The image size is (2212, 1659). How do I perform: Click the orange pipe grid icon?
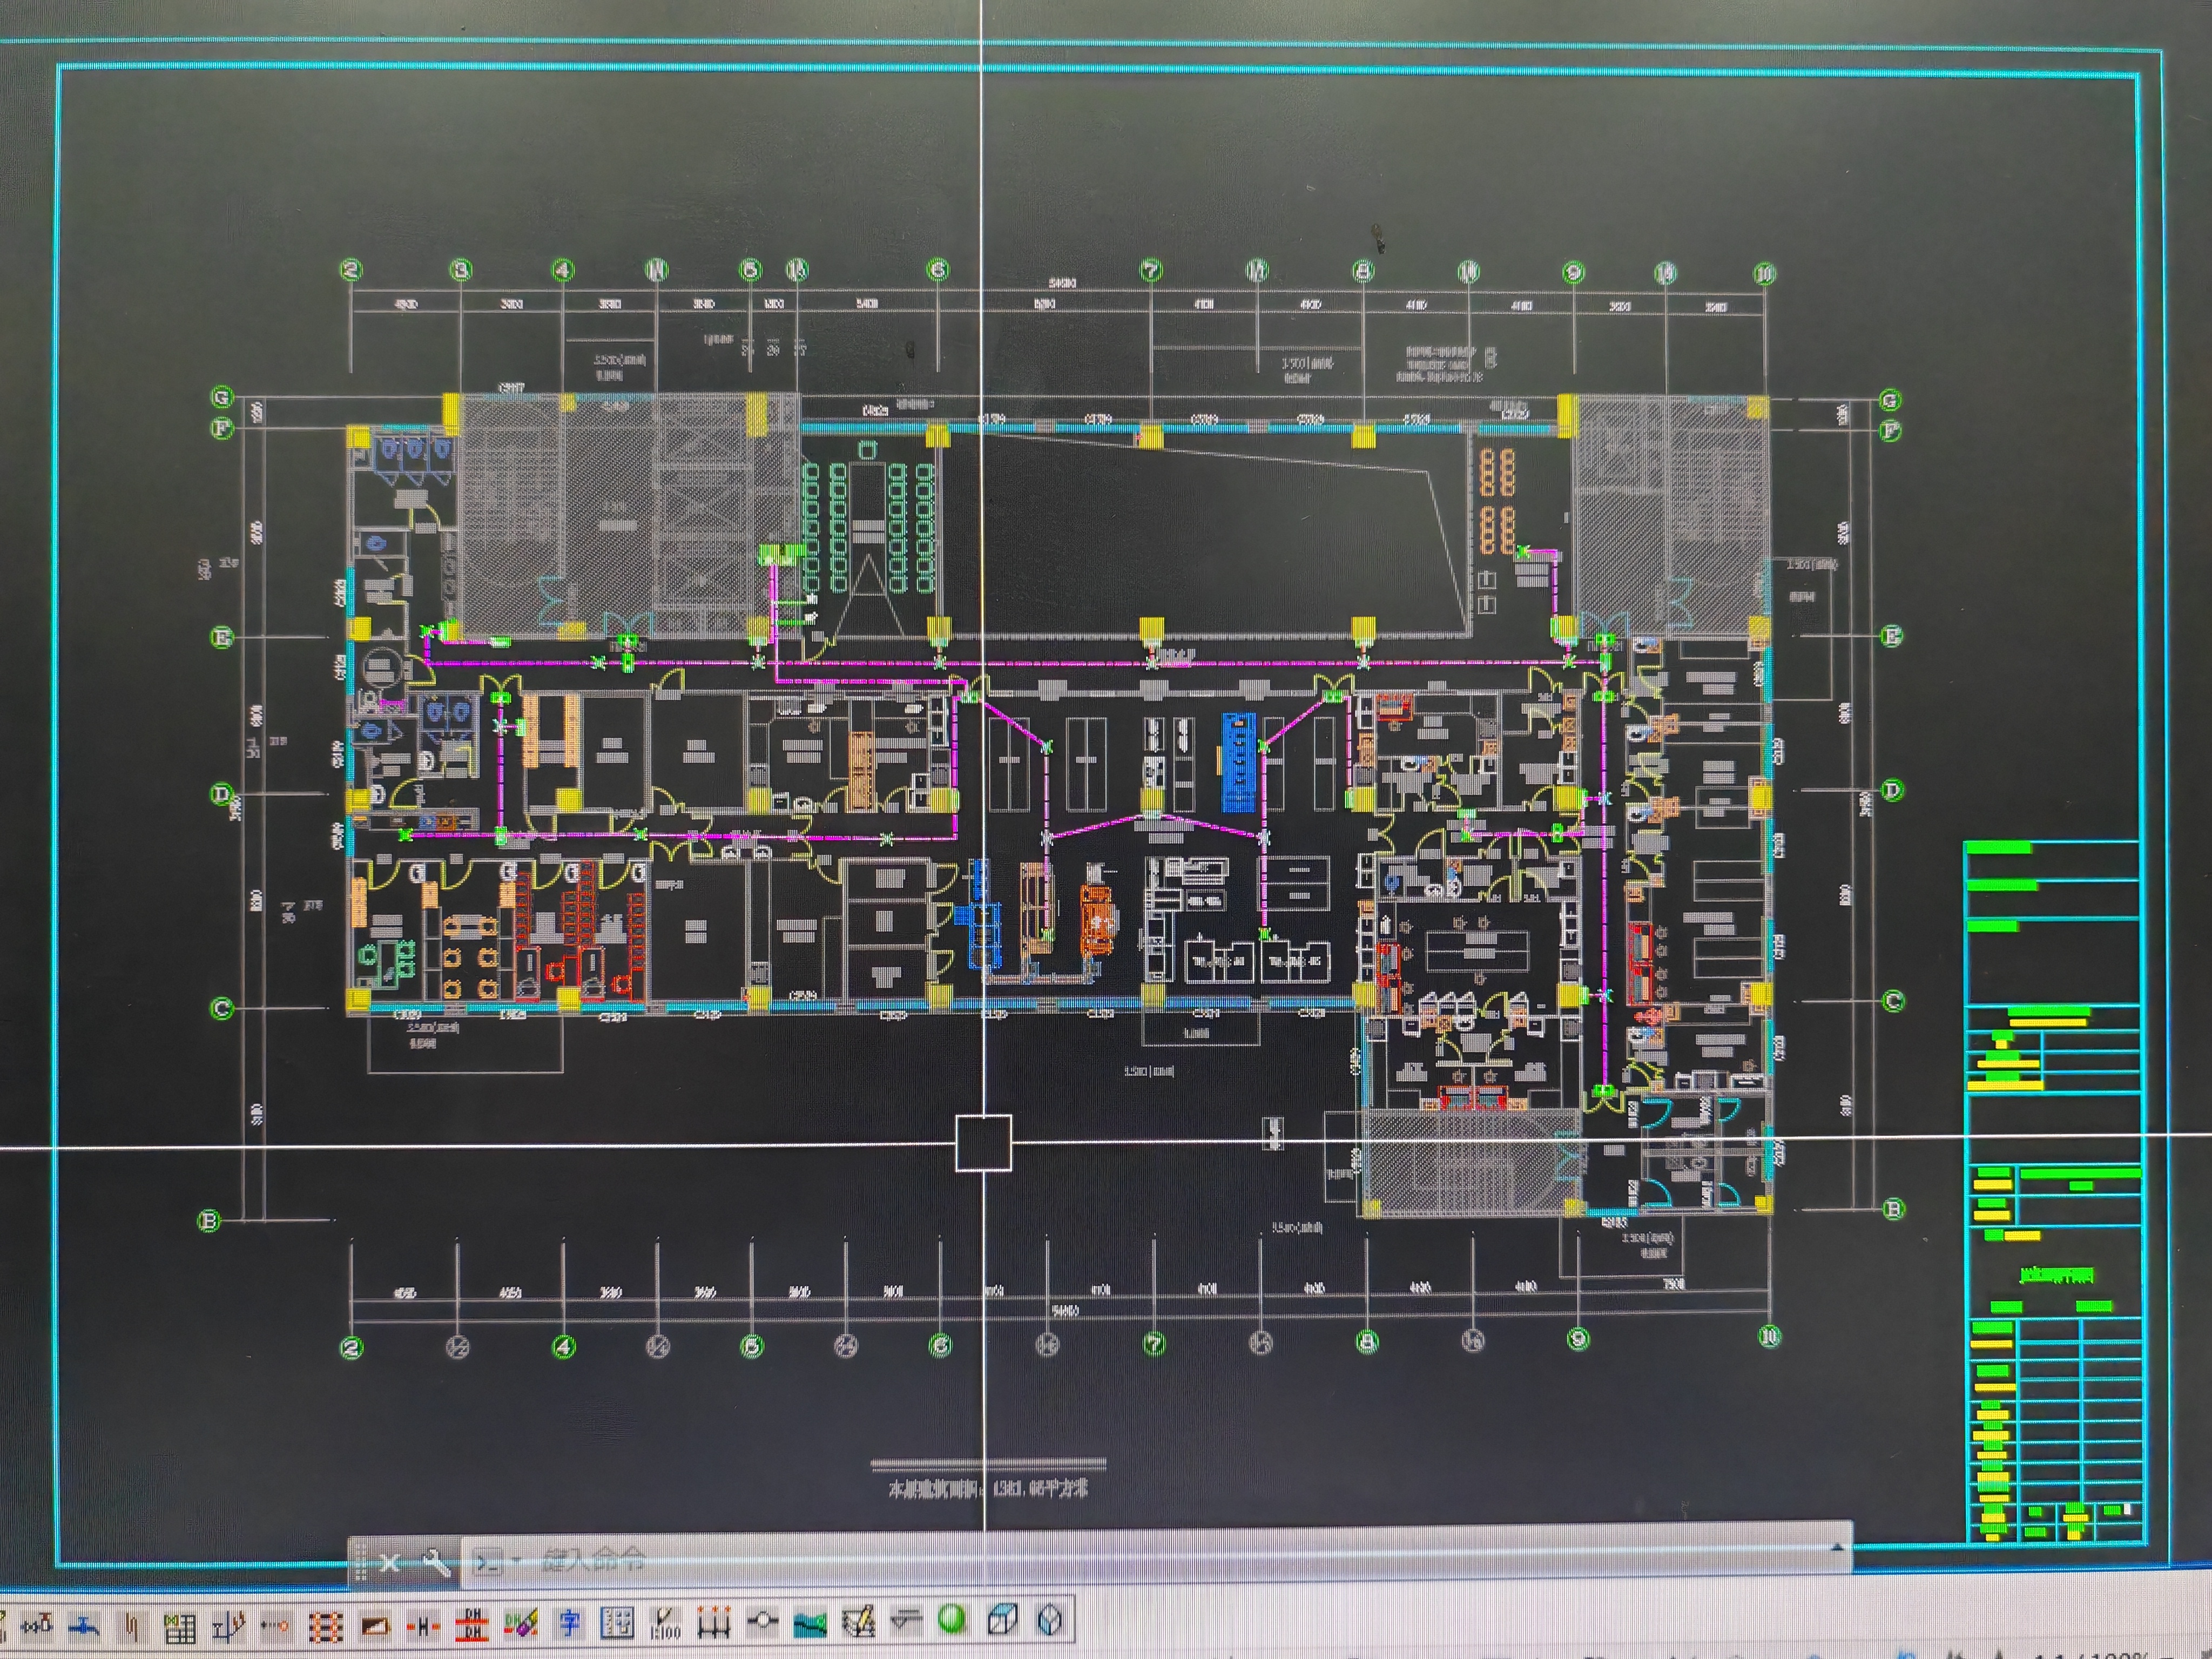pyautogui.click(x=325, y=1627)
